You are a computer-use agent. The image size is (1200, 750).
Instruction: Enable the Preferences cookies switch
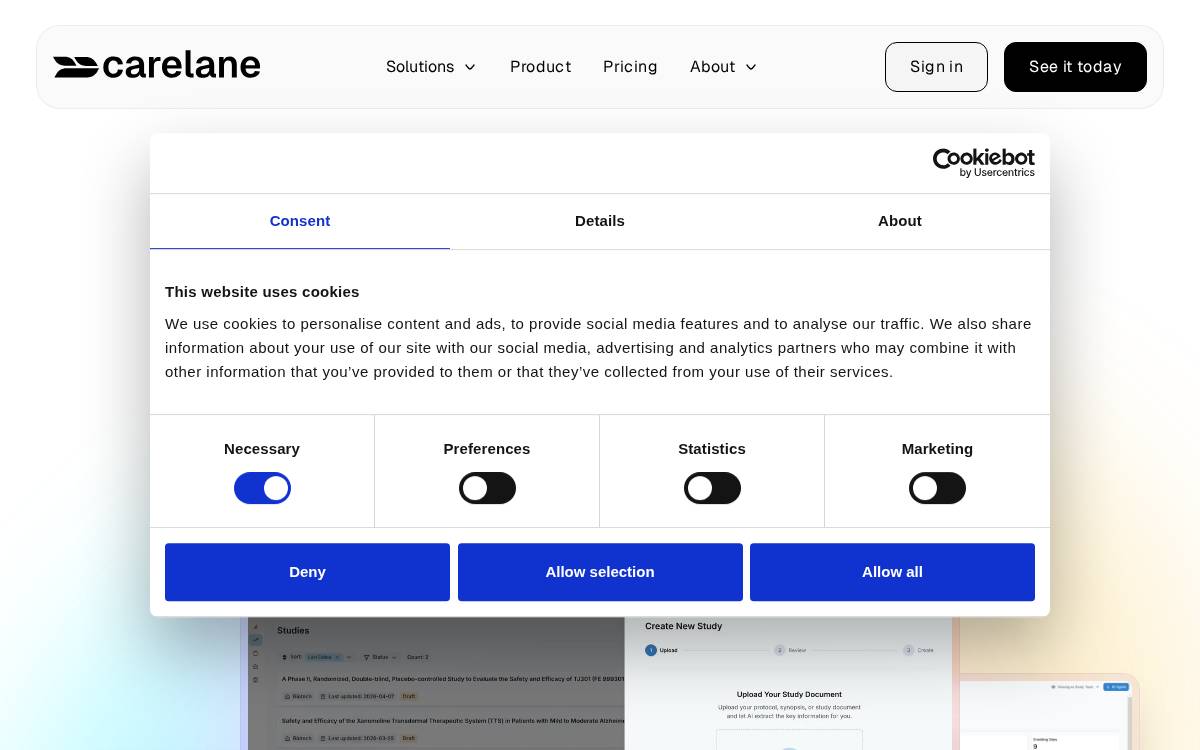tap(487, 488)
